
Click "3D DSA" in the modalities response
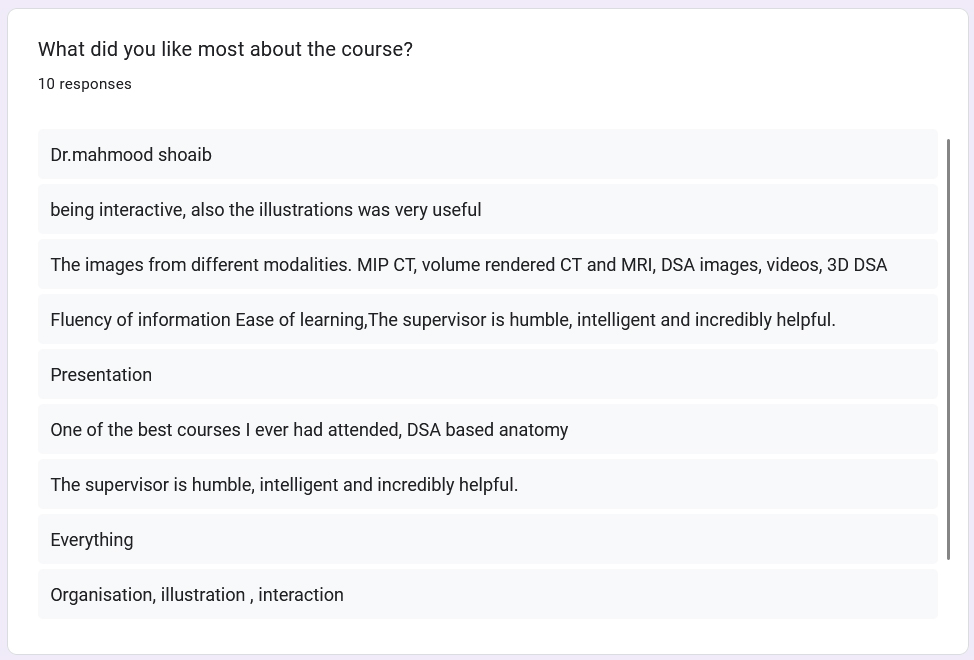click(857, 265)
